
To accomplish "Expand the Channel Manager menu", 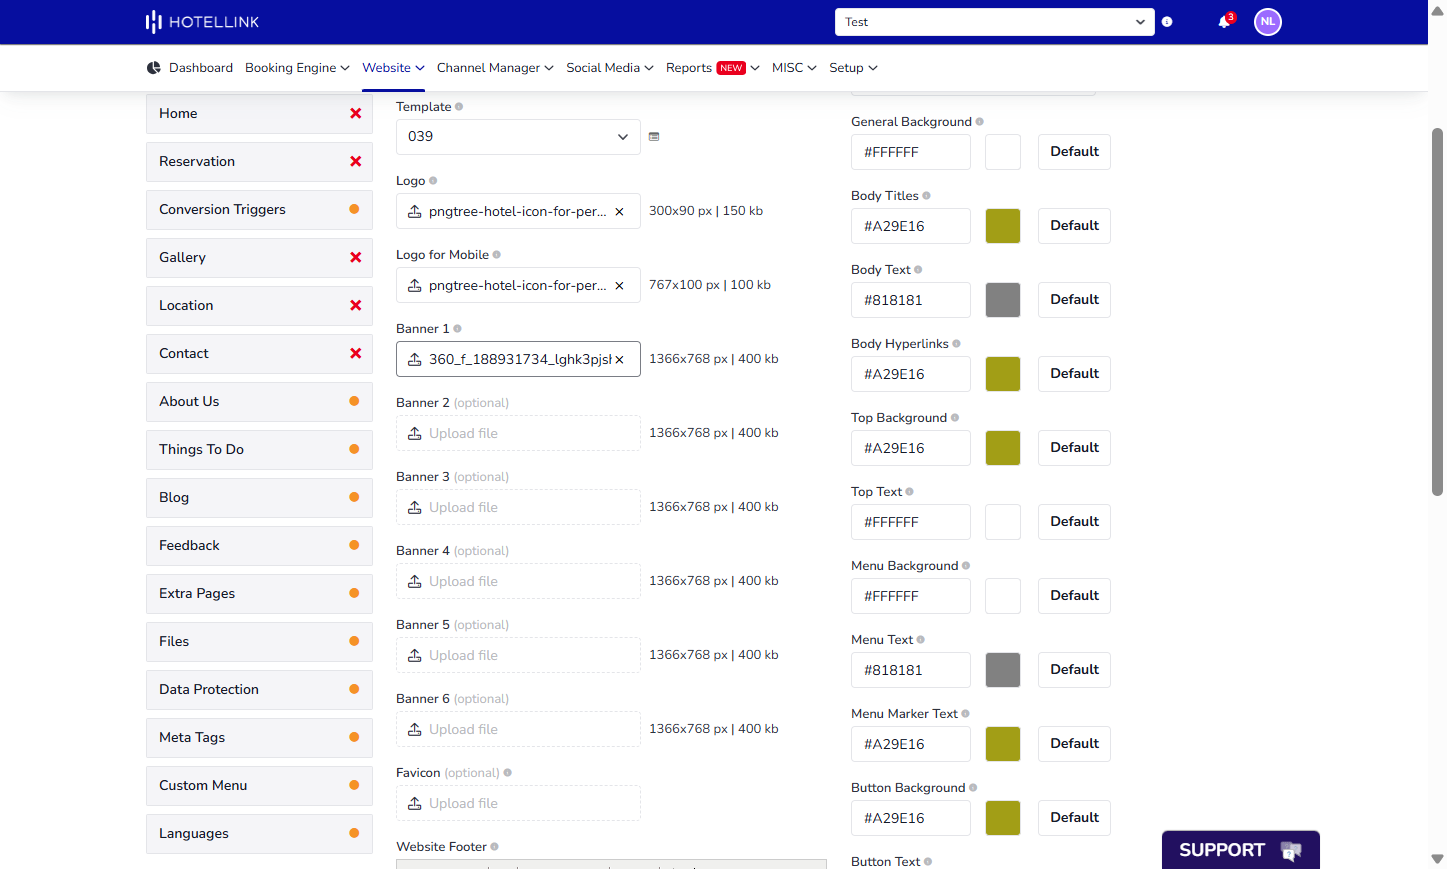I will click(495, 68).
